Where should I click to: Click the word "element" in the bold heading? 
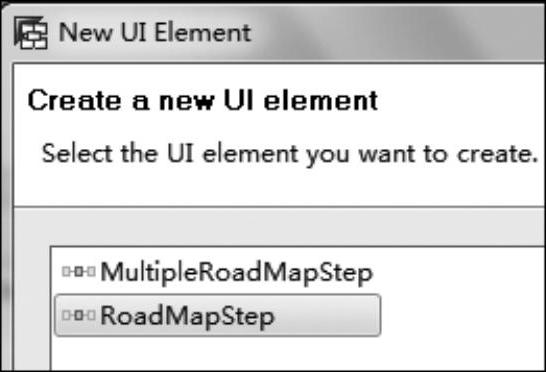pos(321,101)
